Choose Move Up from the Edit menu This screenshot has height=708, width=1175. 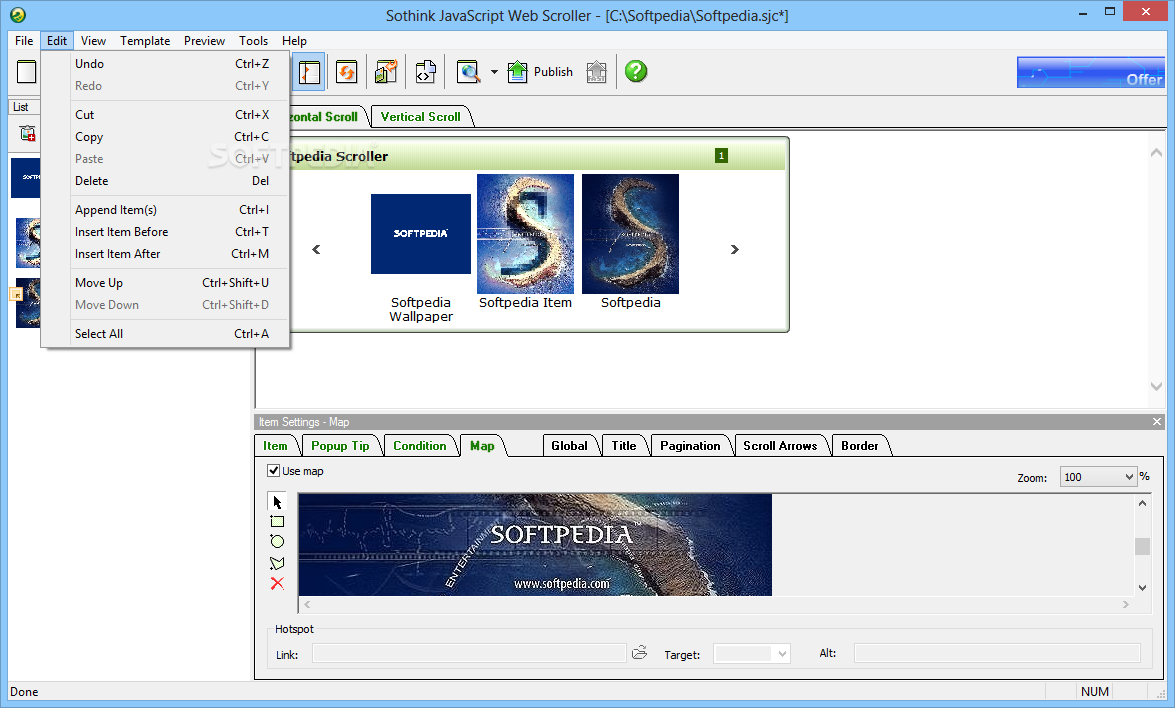[165, 282]
